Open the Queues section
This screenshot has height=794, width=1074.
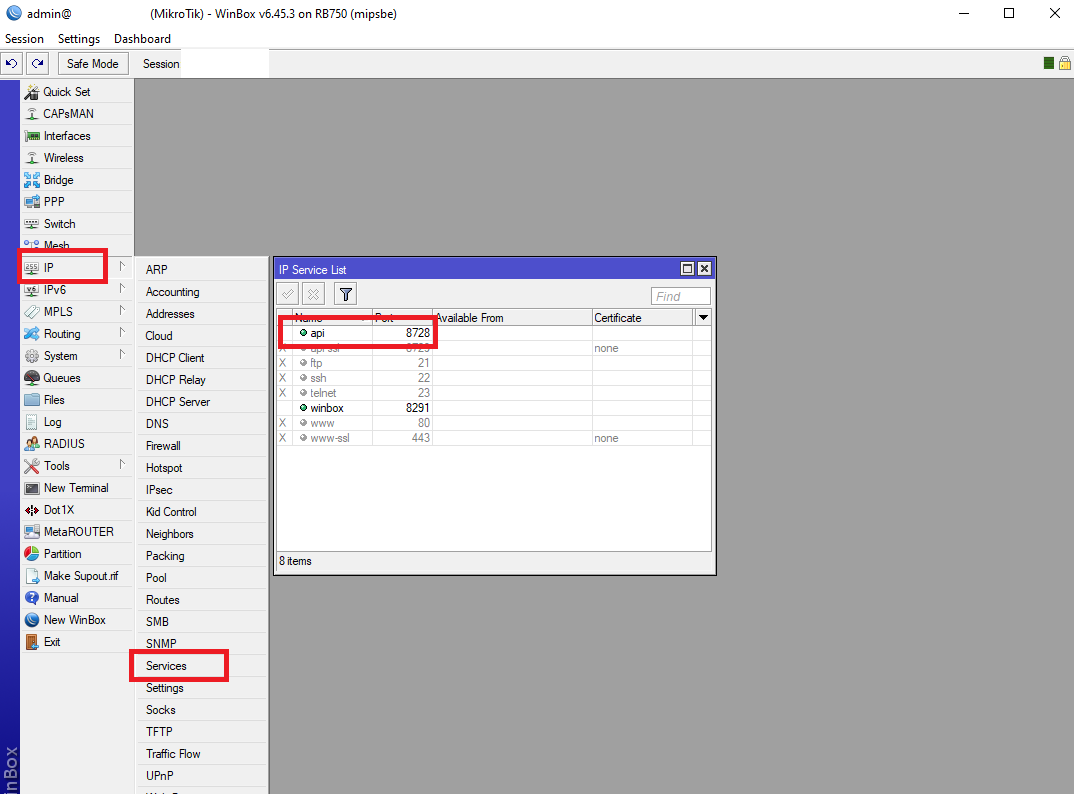[x=76, y=377]
